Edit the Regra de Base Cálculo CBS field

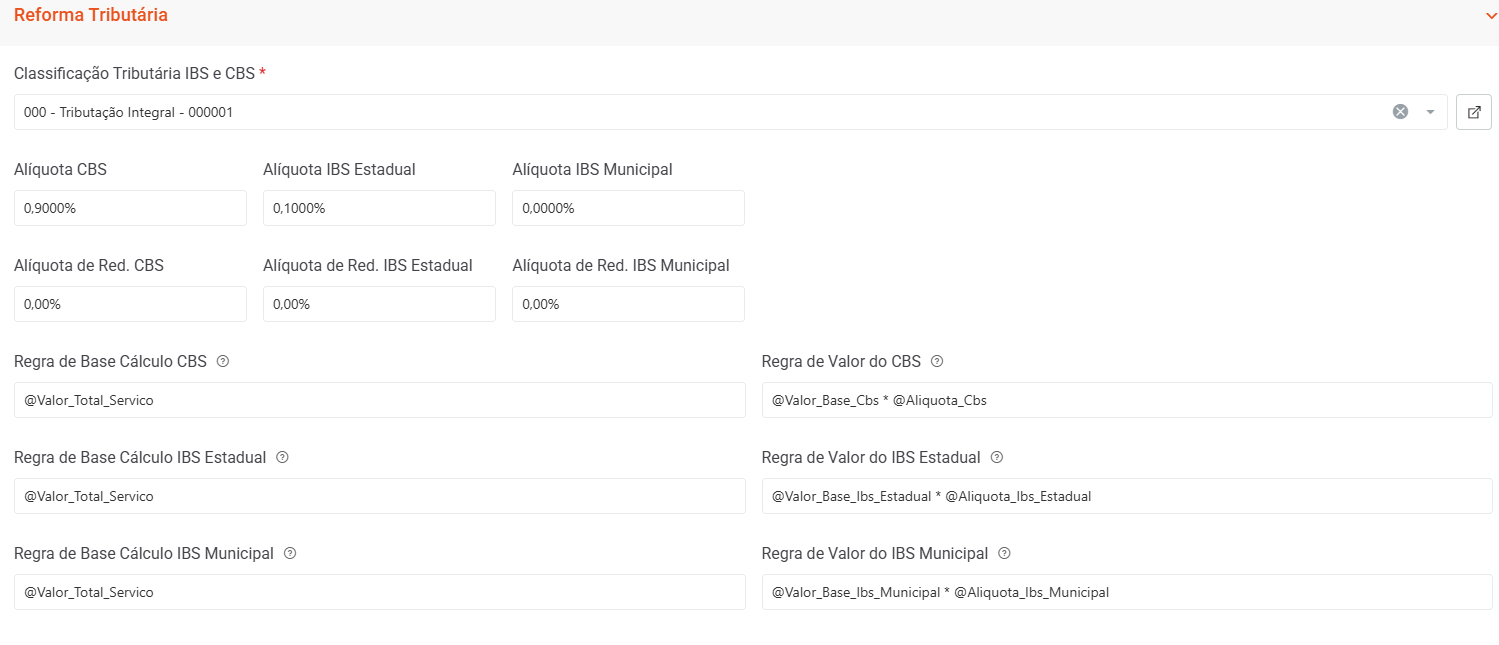point(380,400)
